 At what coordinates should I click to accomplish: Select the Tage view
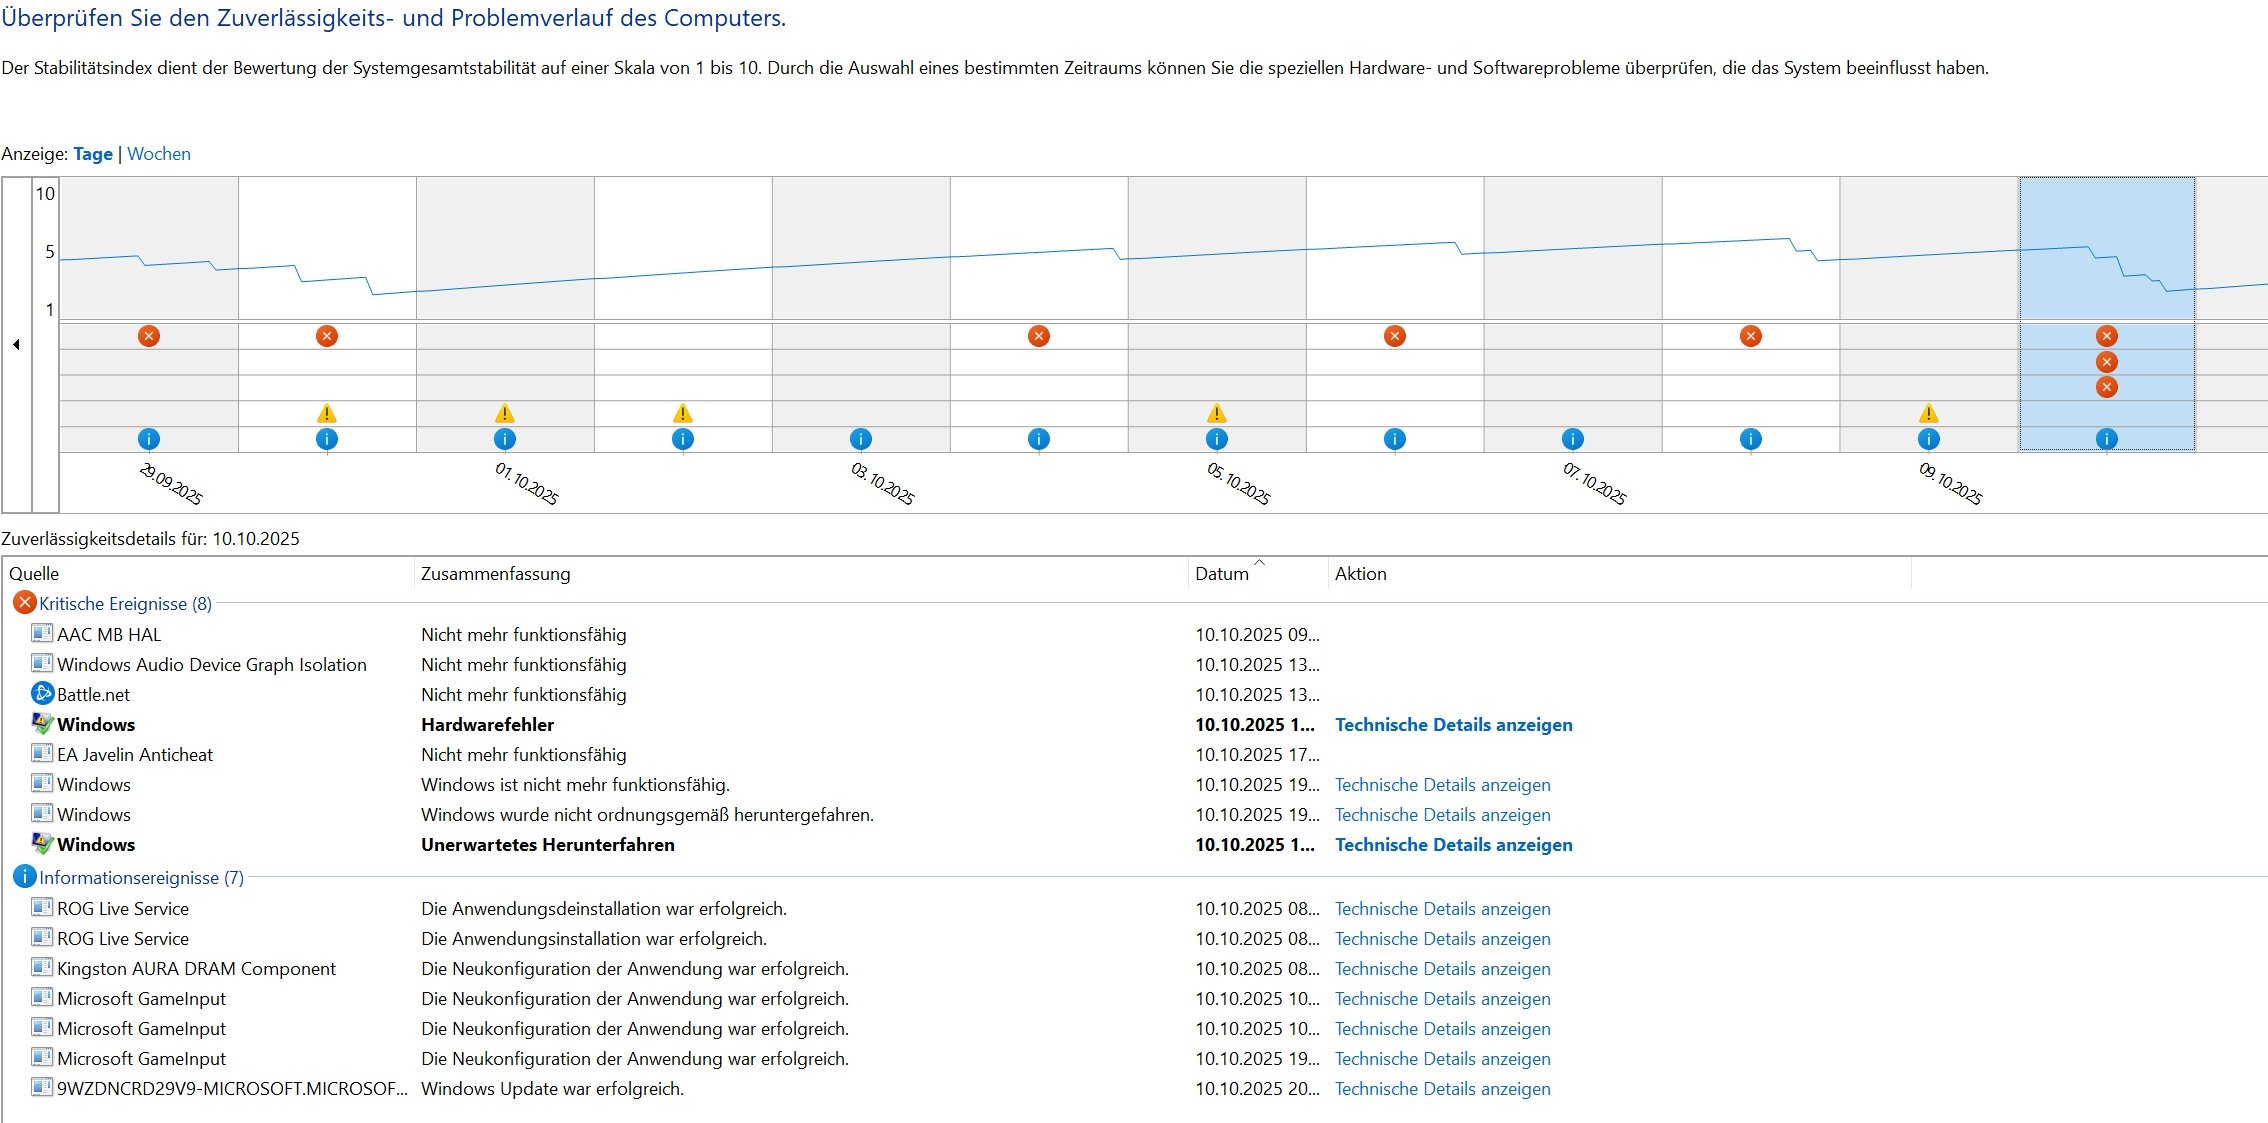[x=93, y=154]
